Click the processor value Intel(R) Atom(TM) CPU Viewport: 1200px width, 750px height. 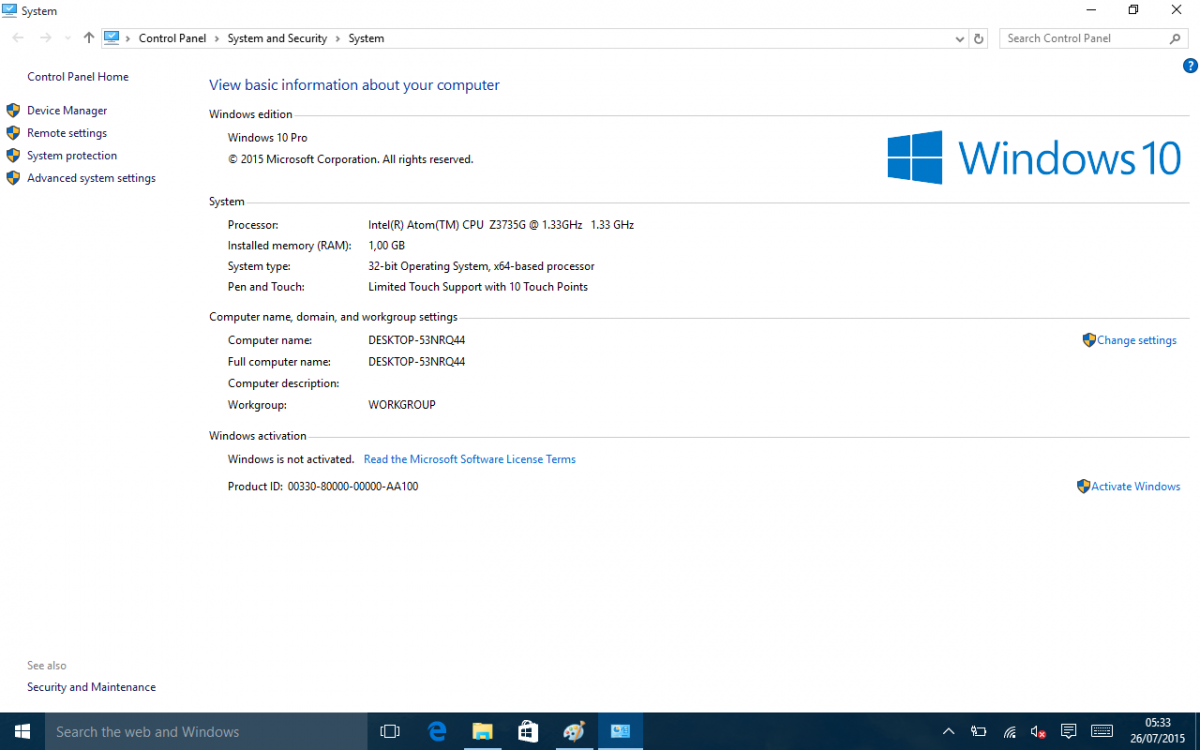click(501, 225)
